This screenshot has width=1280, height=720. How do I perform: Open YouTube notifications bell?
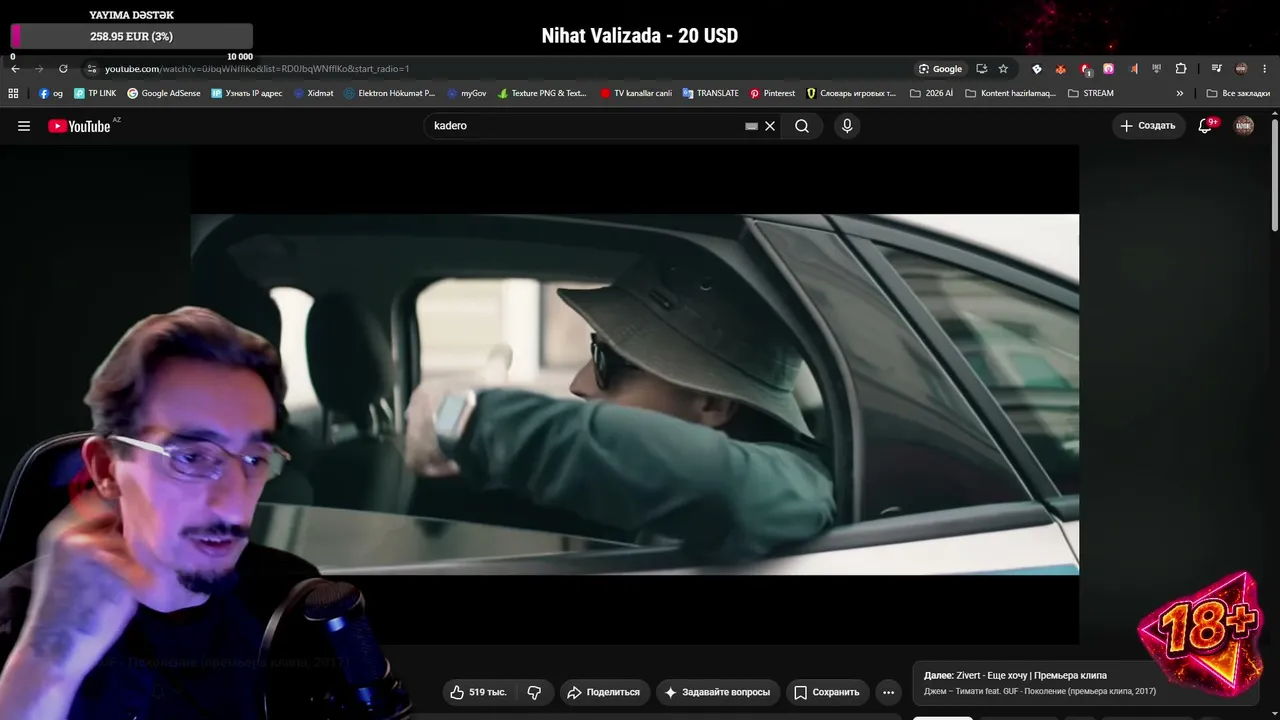[x=1206, y=126]
